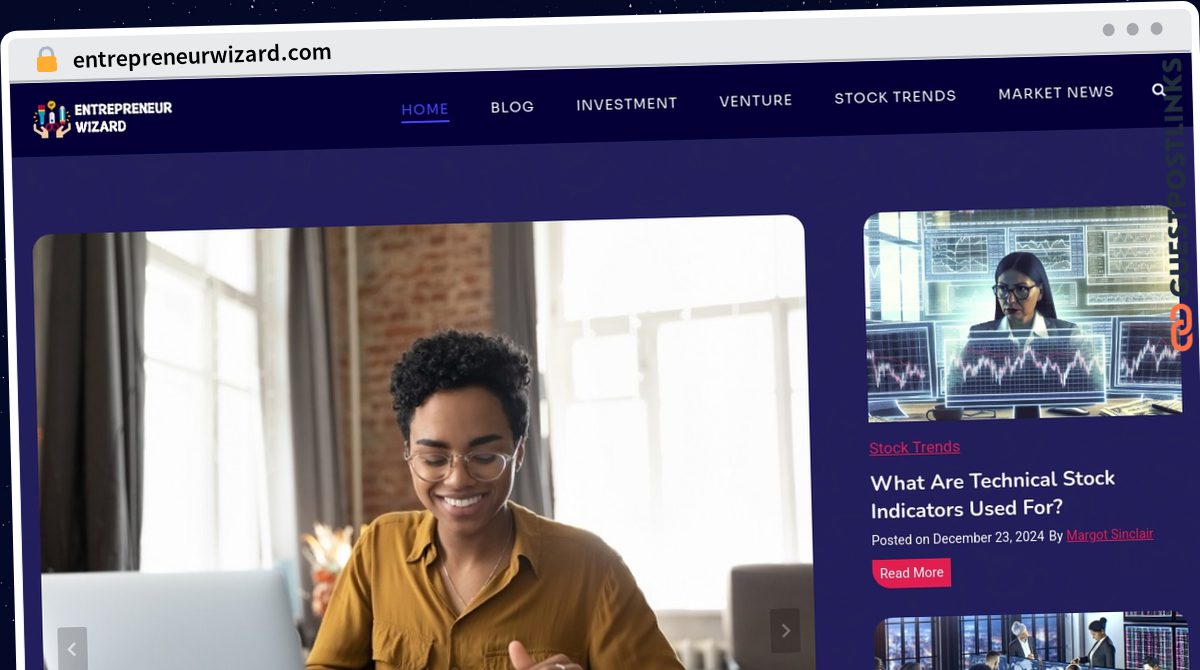Open the Blog menu item

click(512, 106)
